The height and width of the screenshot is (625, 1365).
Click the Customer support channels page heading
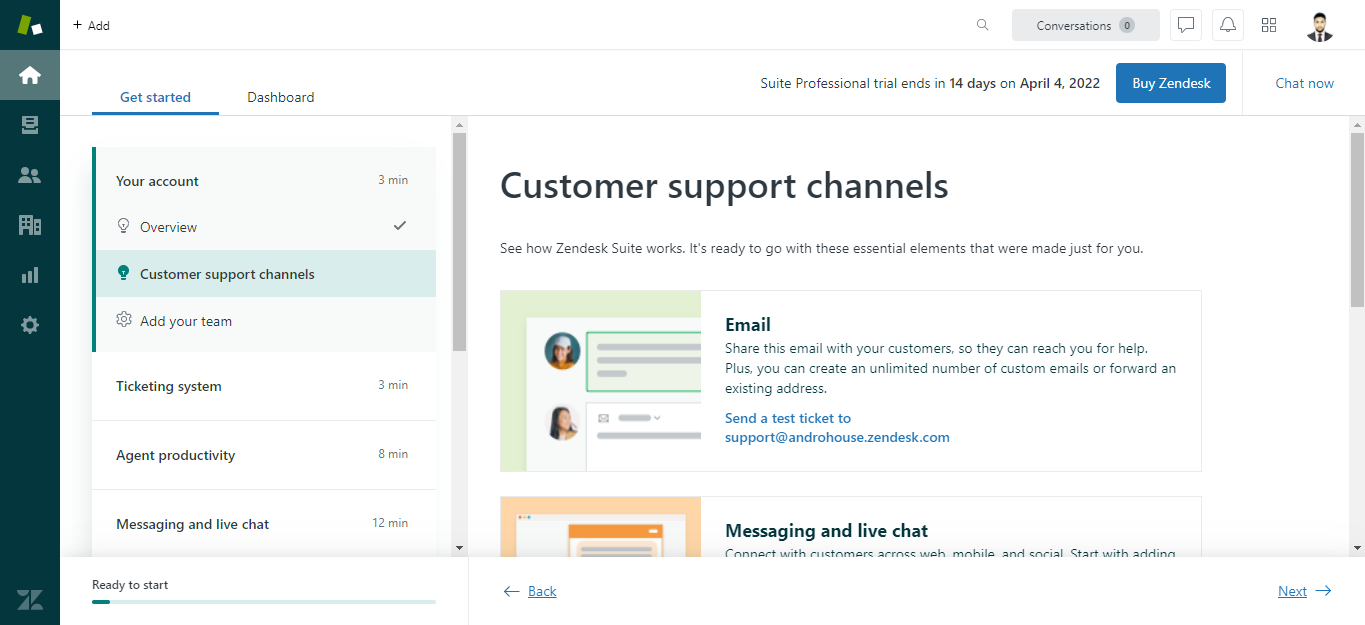(724, 186)
